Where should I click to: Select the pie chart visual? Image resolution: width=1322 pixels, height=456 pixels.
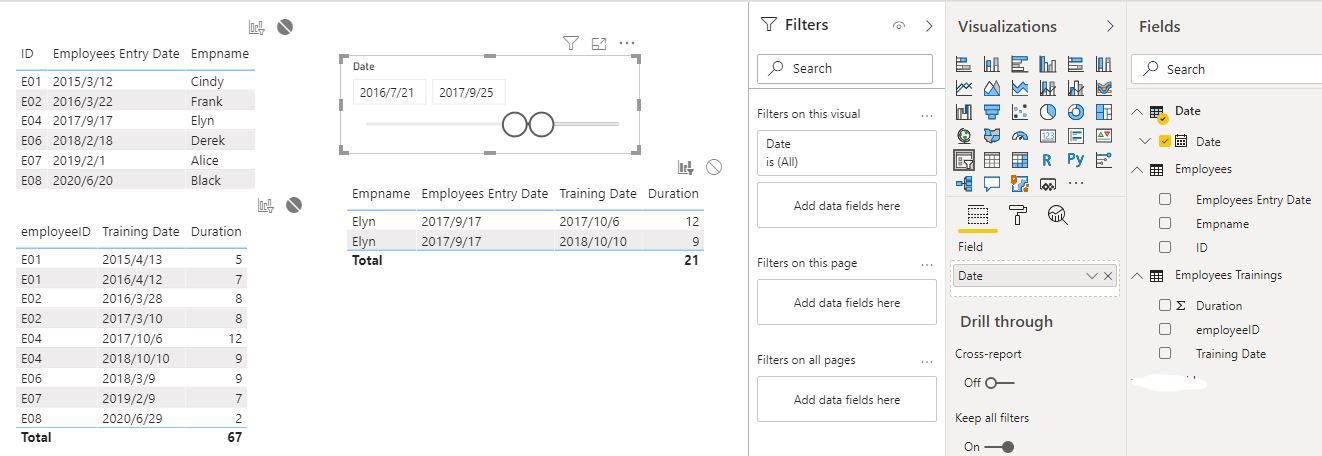point(1048,112)
